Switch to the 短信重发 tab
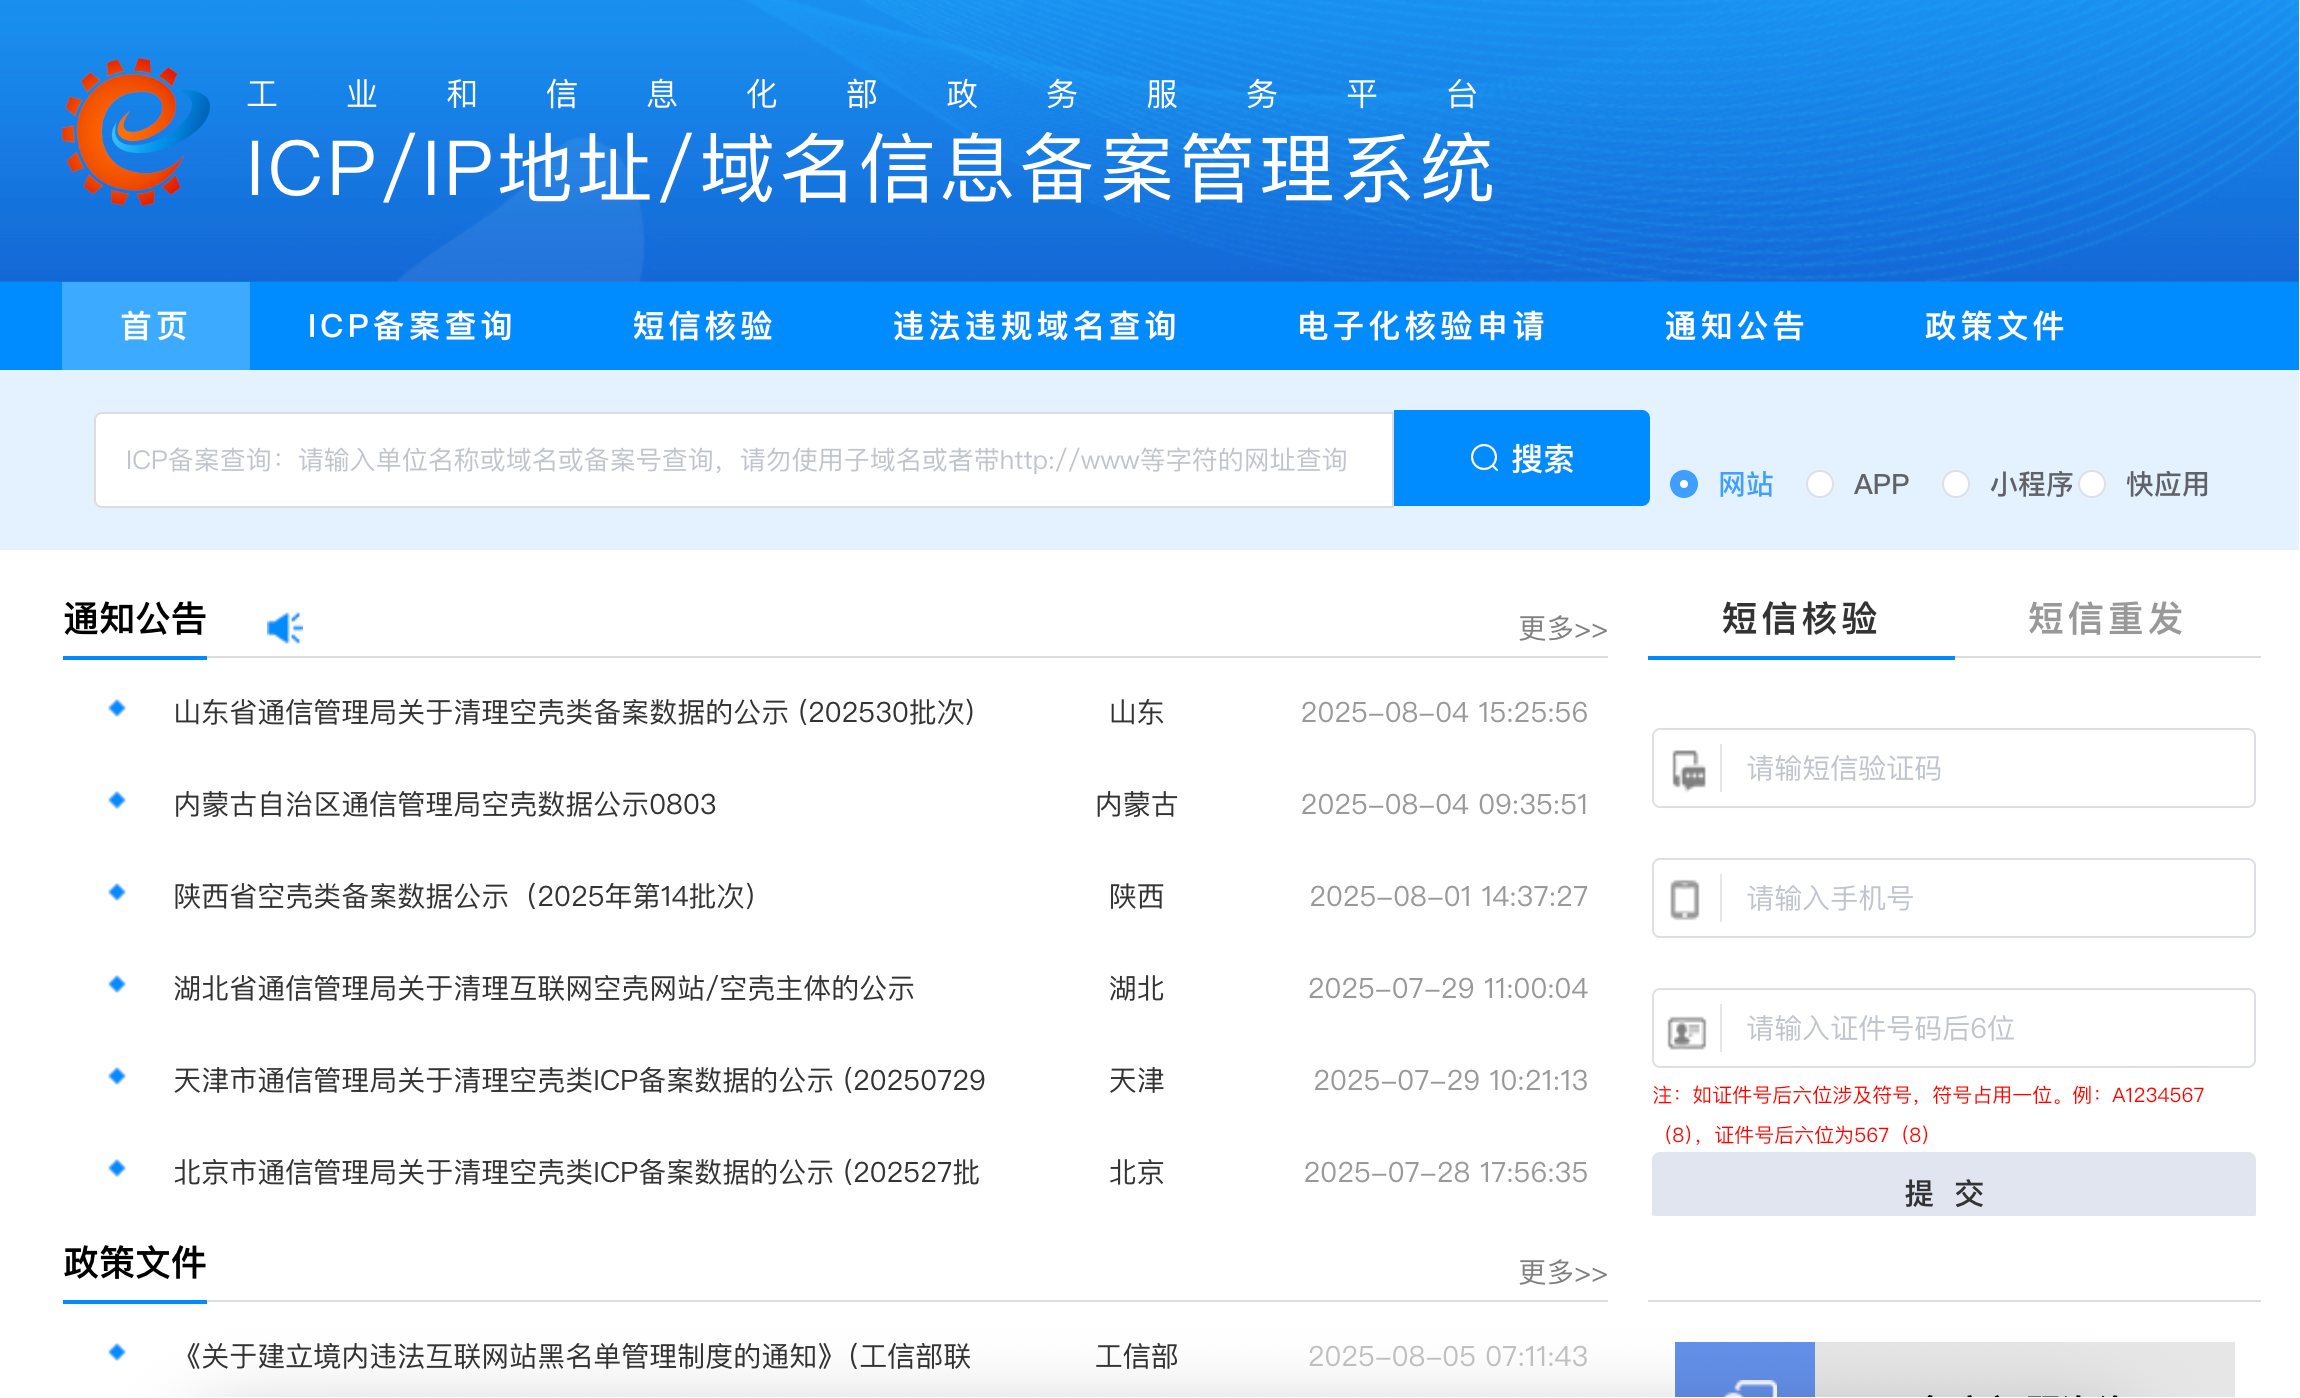The width and height of the screenshot is (2300, 1398). 2105,619
